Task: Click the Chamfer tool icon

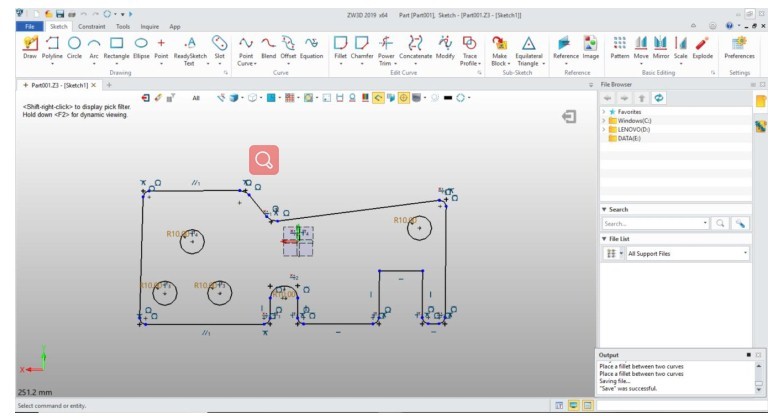Action: 362,44
